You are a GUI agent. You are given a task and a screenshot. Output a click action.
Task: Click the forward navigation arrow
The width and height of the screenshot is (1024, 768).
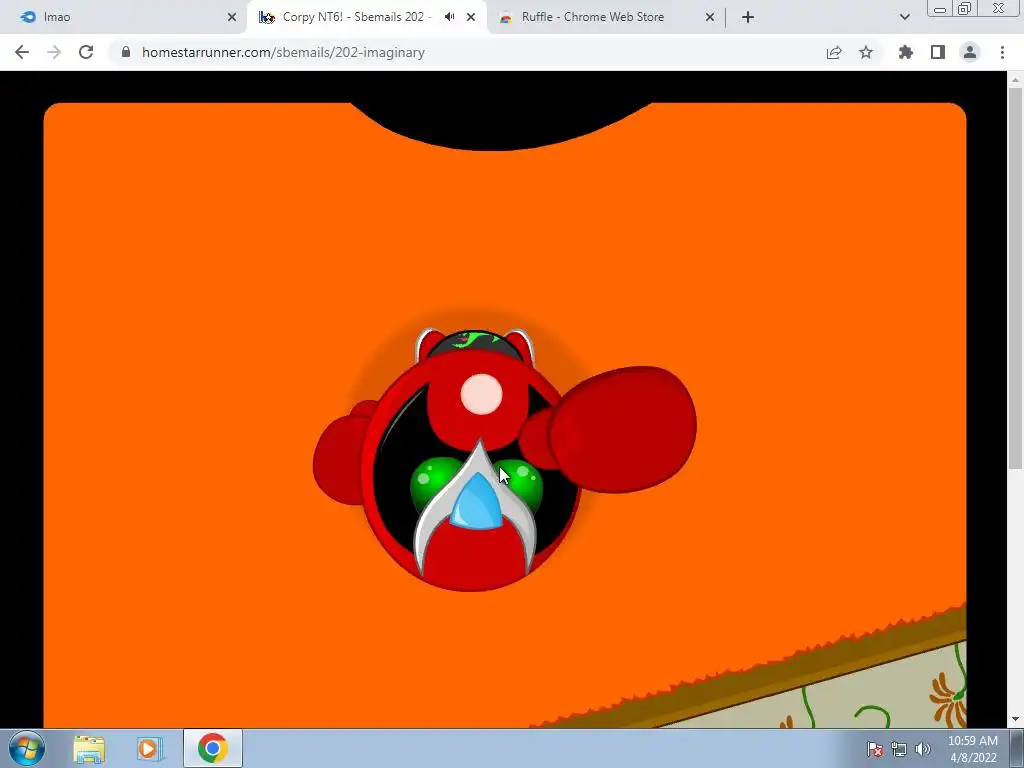point(54,52)
